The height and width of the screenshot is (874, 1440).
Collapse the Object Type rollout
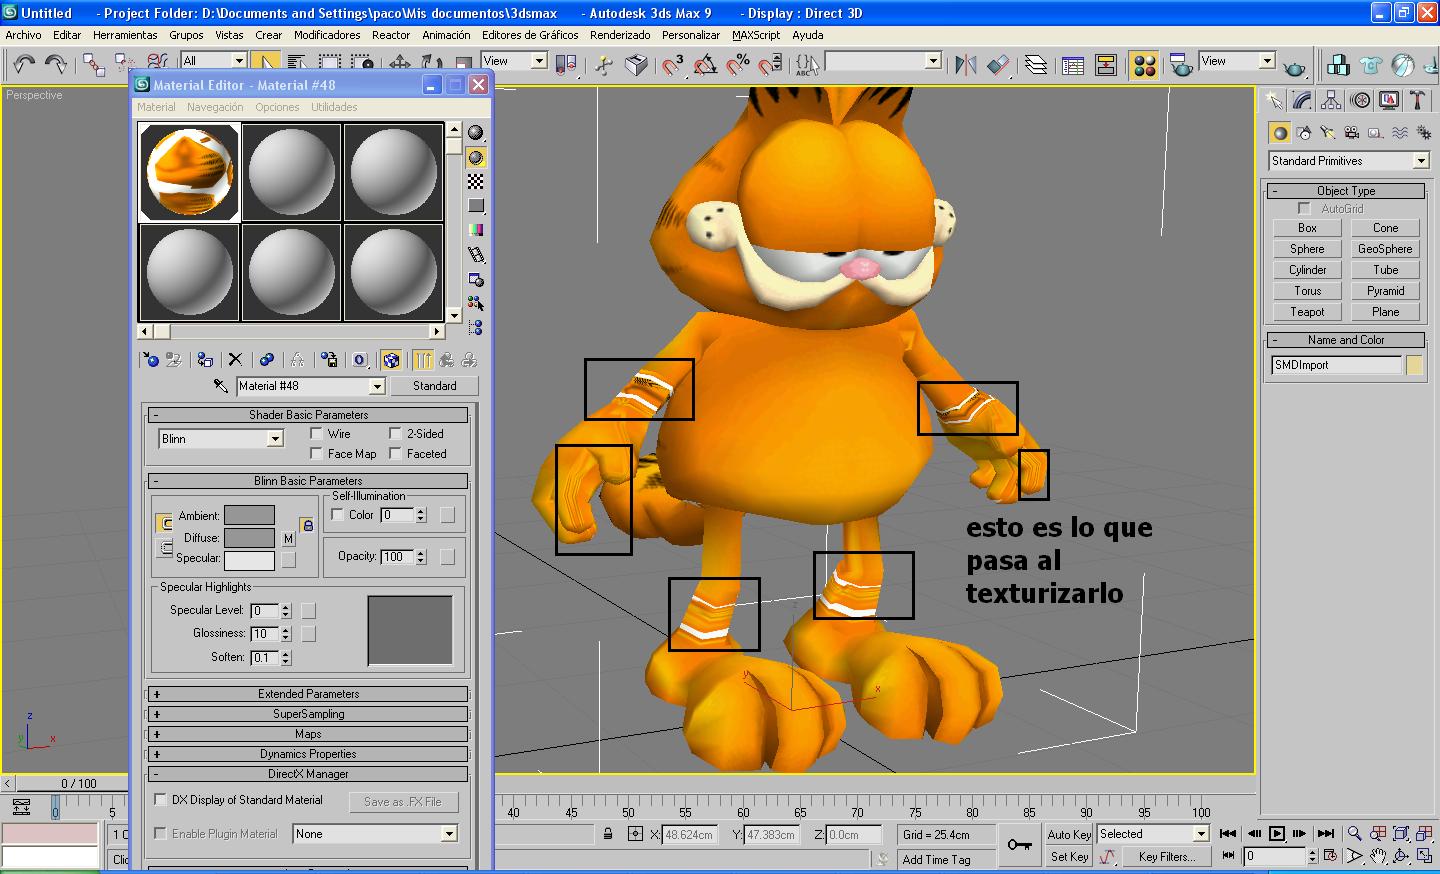[x=1345, y=191]
